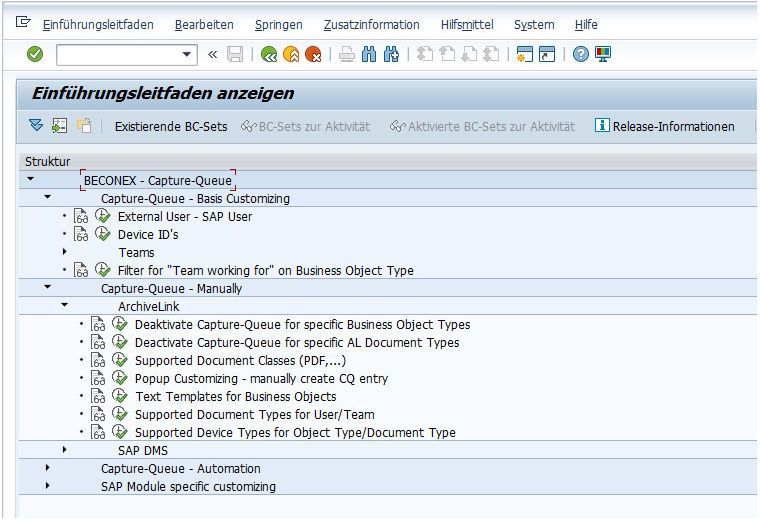
Task: Click the Next Page icon
Action: (469, 54)
